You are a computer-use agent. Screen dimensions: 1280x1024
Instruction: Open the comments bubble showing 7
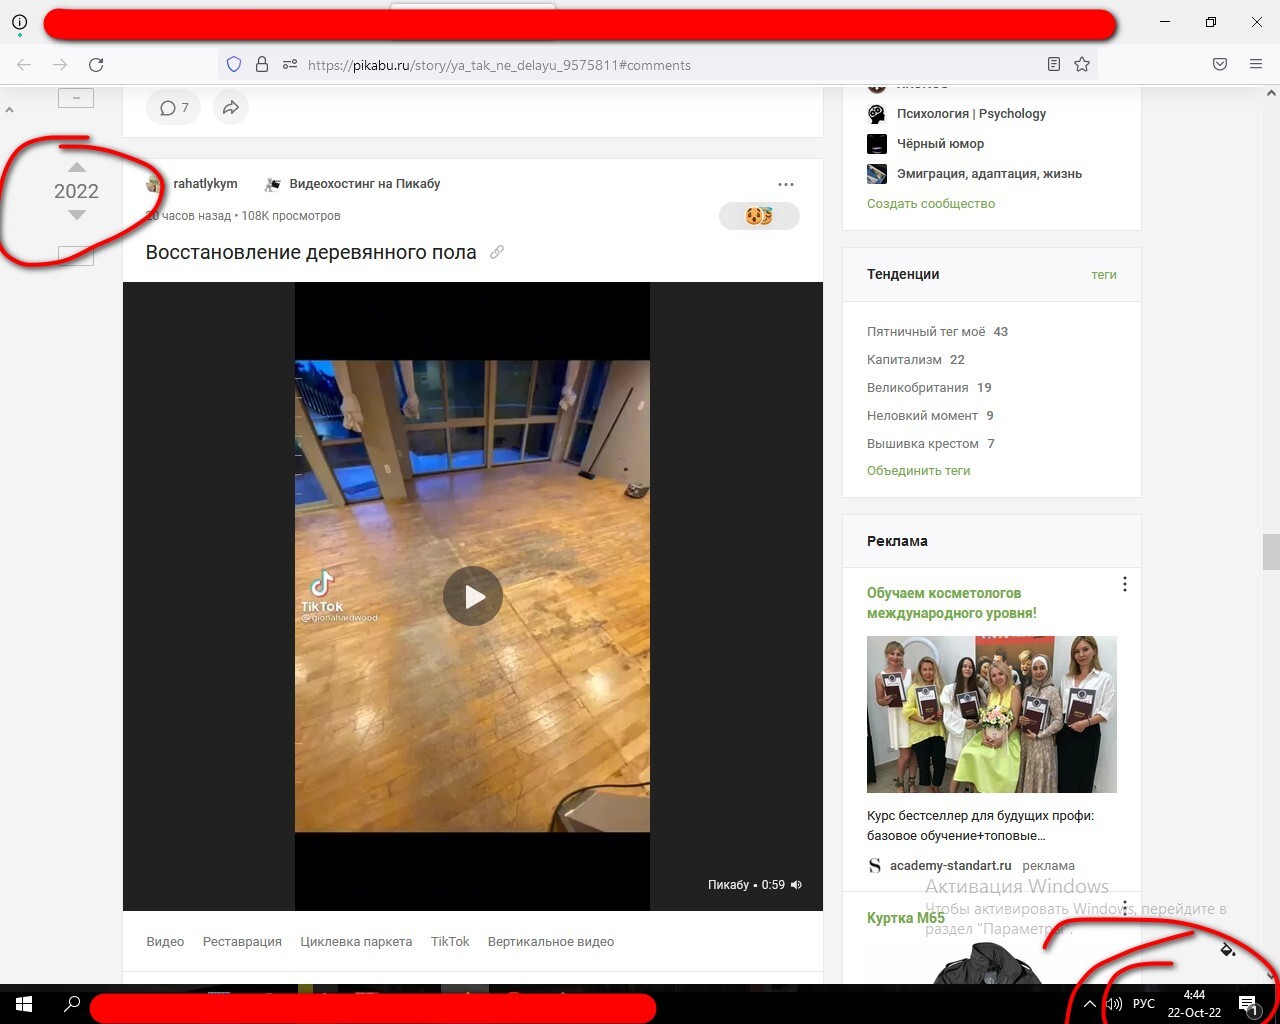pos(174,108)
